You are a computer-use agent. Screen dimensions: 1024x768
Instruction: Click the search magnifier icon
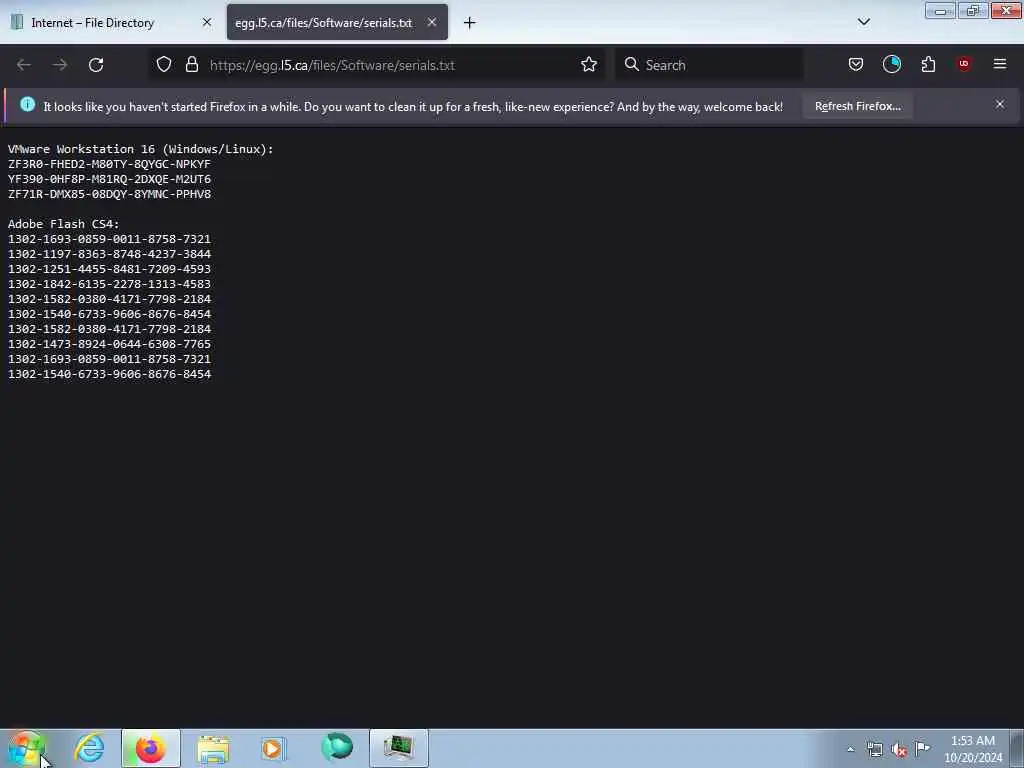click(632, 65)
